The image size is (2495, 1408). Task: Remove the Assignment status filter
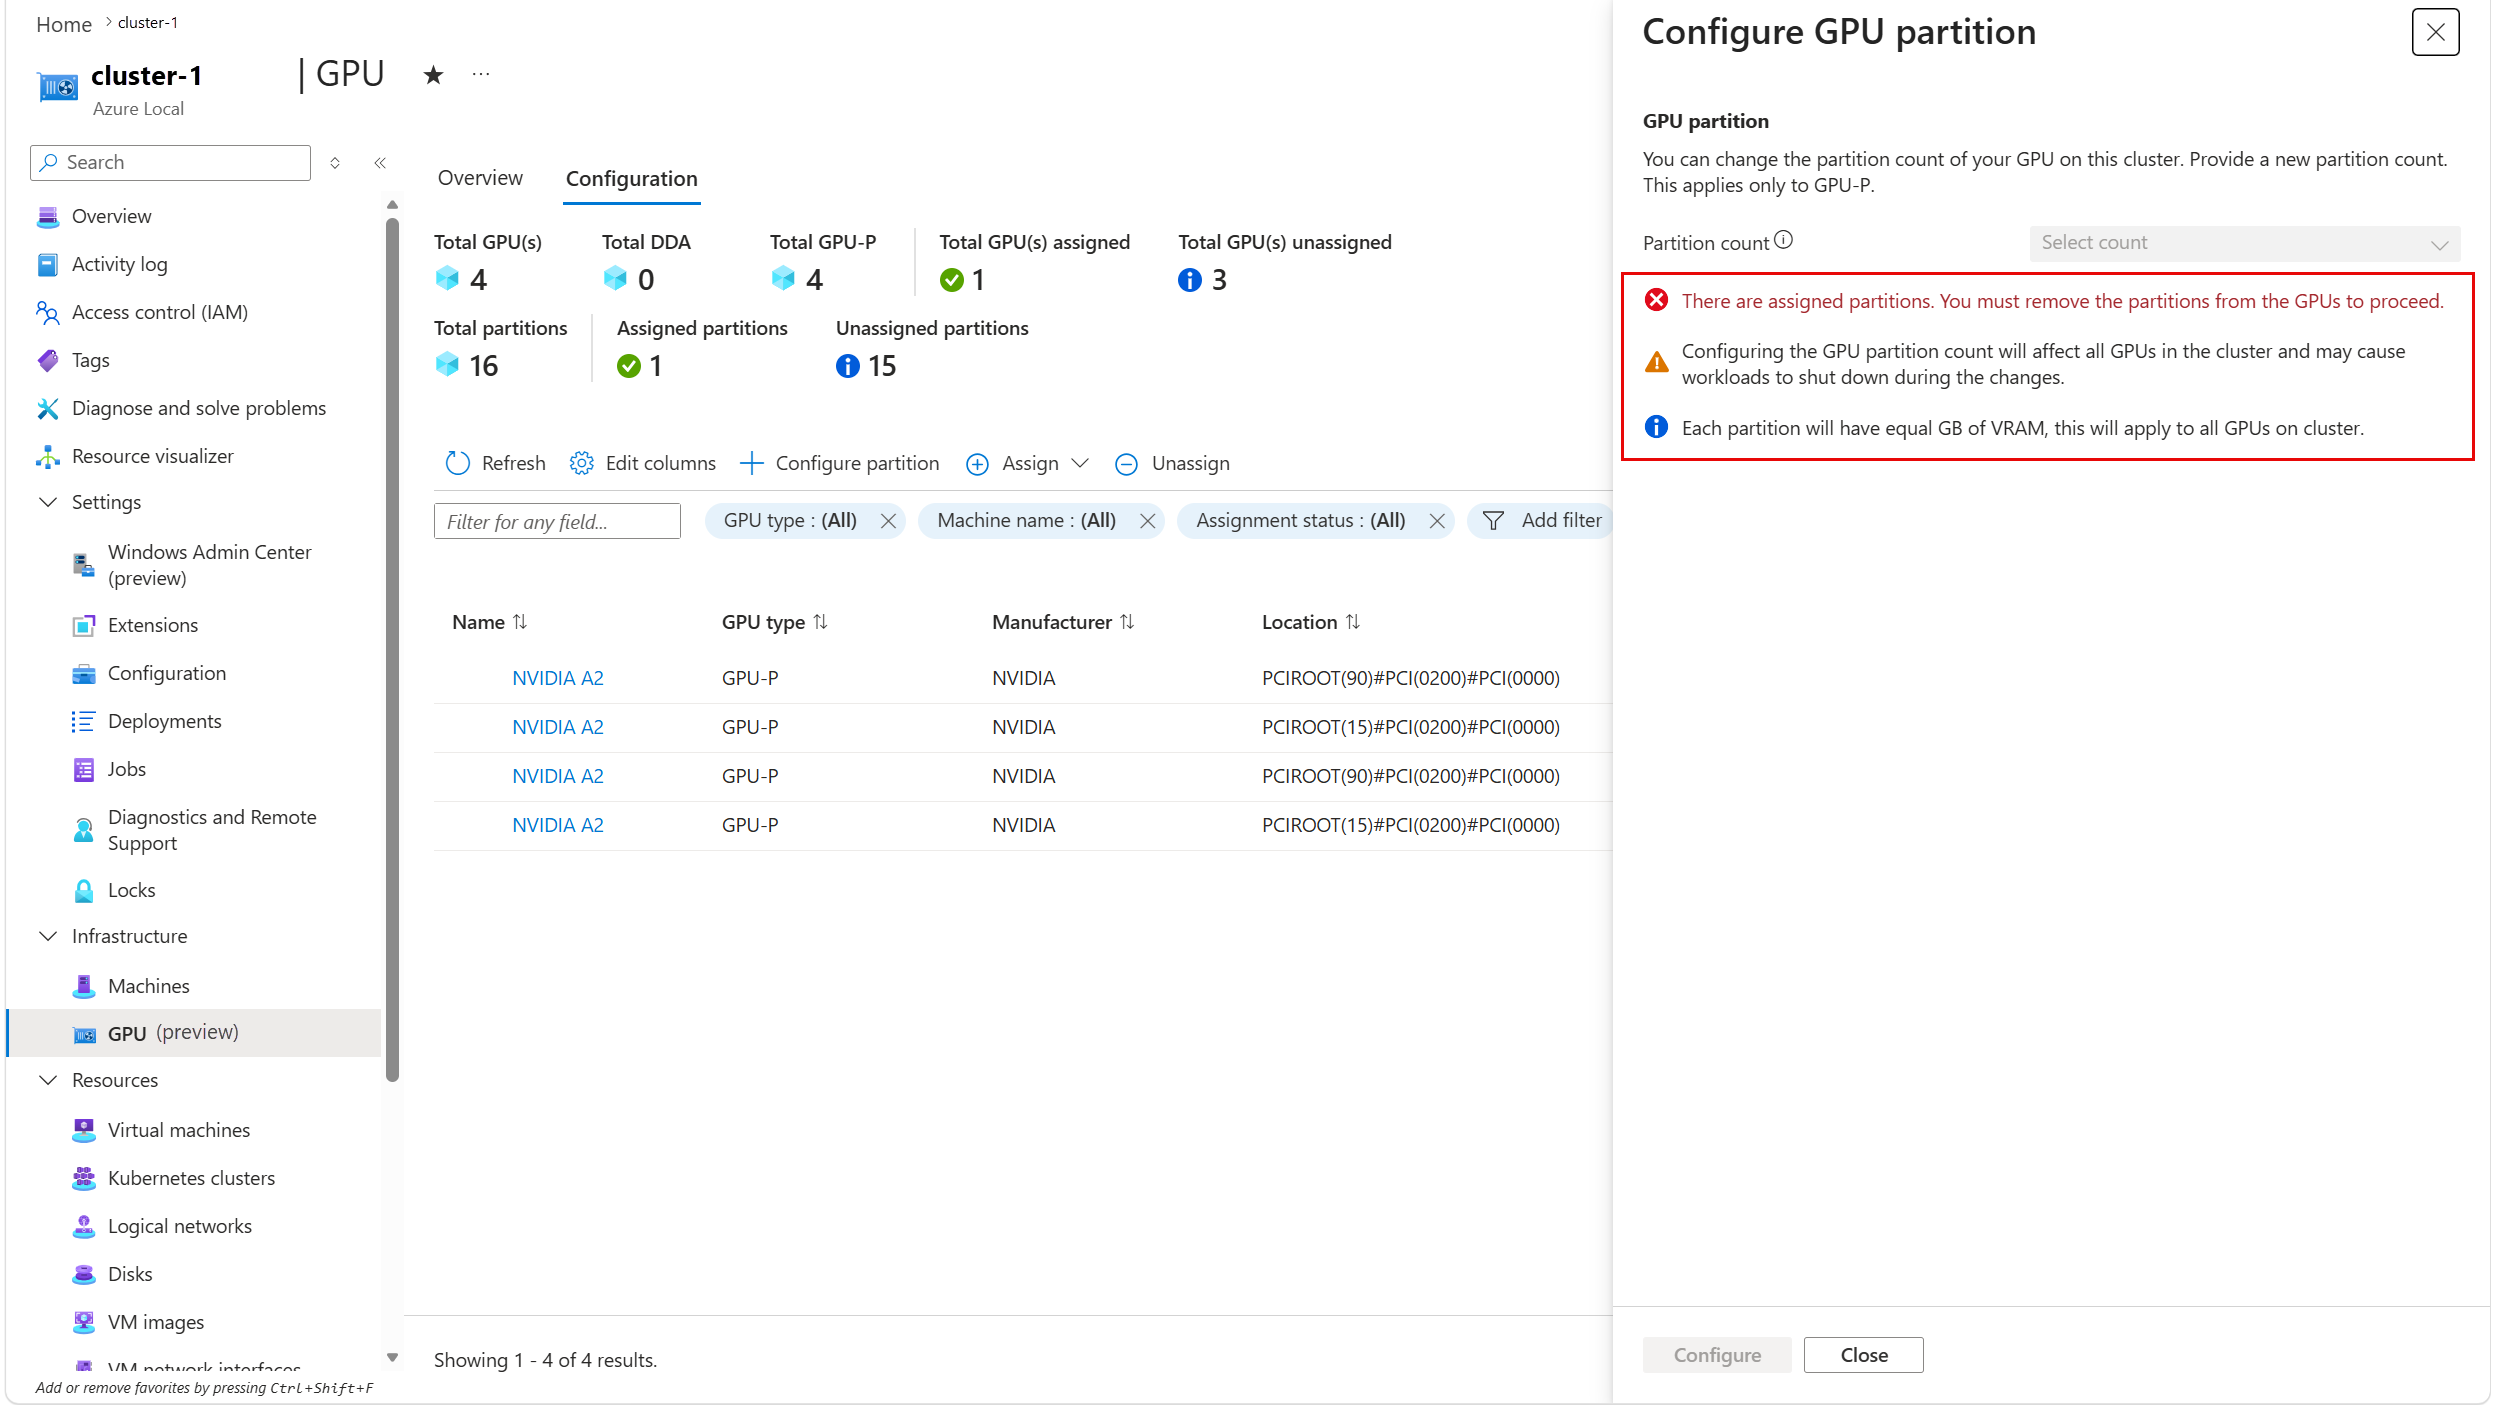pyautogui.click(x=1437, y=521)
